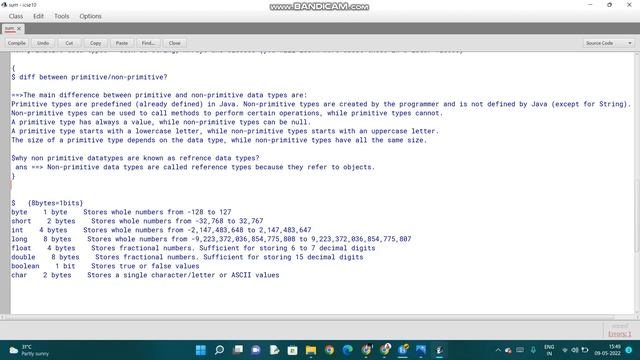The height and width of the screenshot is (360, 640).
Task: Click the editor's vertical scrollbar
Action: pyautogui.click(x=637, y=184)
